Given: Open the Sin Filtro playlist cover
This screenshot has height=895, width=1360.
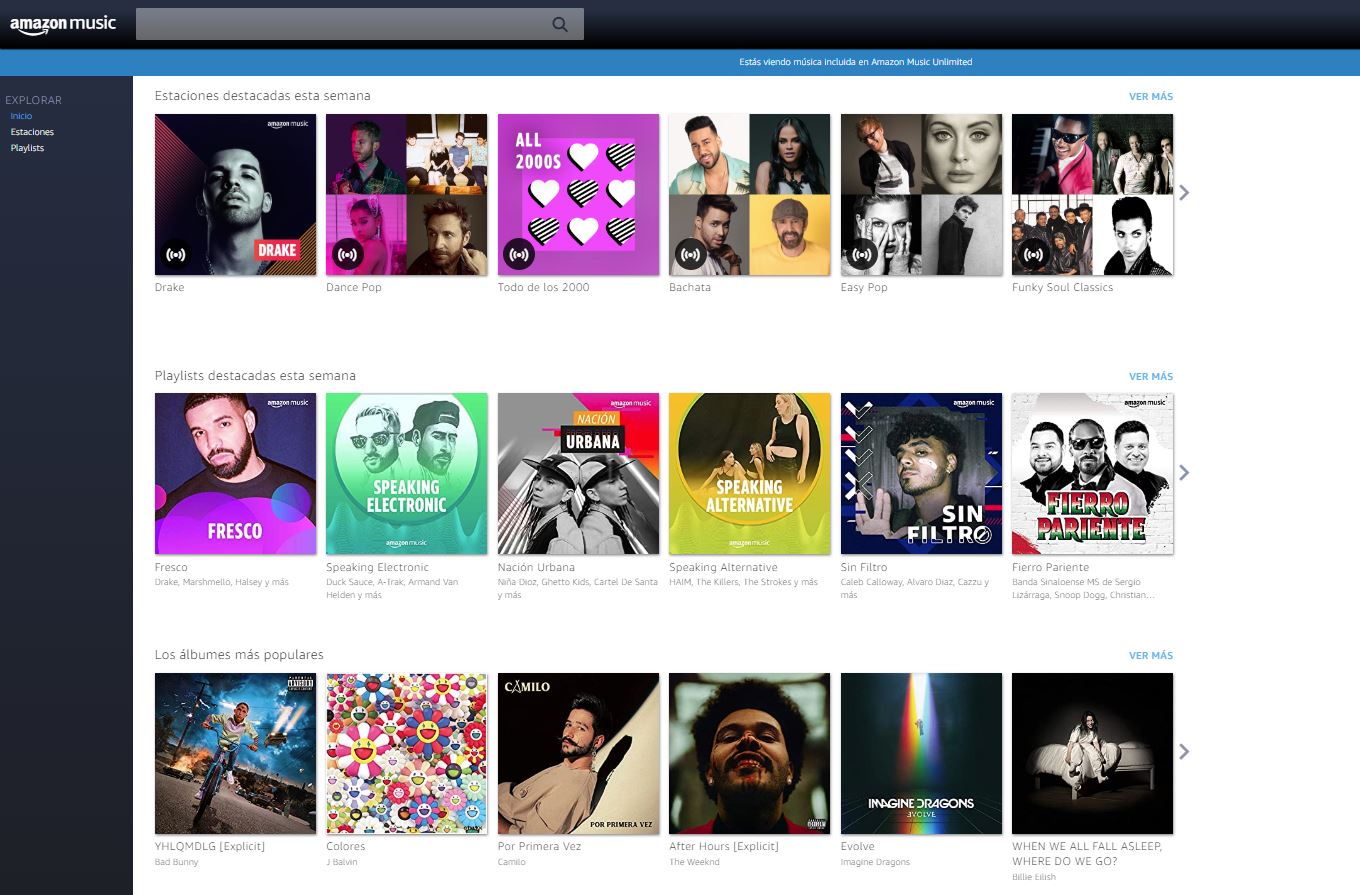Looking at the screenshot, I should click(922, 474).
